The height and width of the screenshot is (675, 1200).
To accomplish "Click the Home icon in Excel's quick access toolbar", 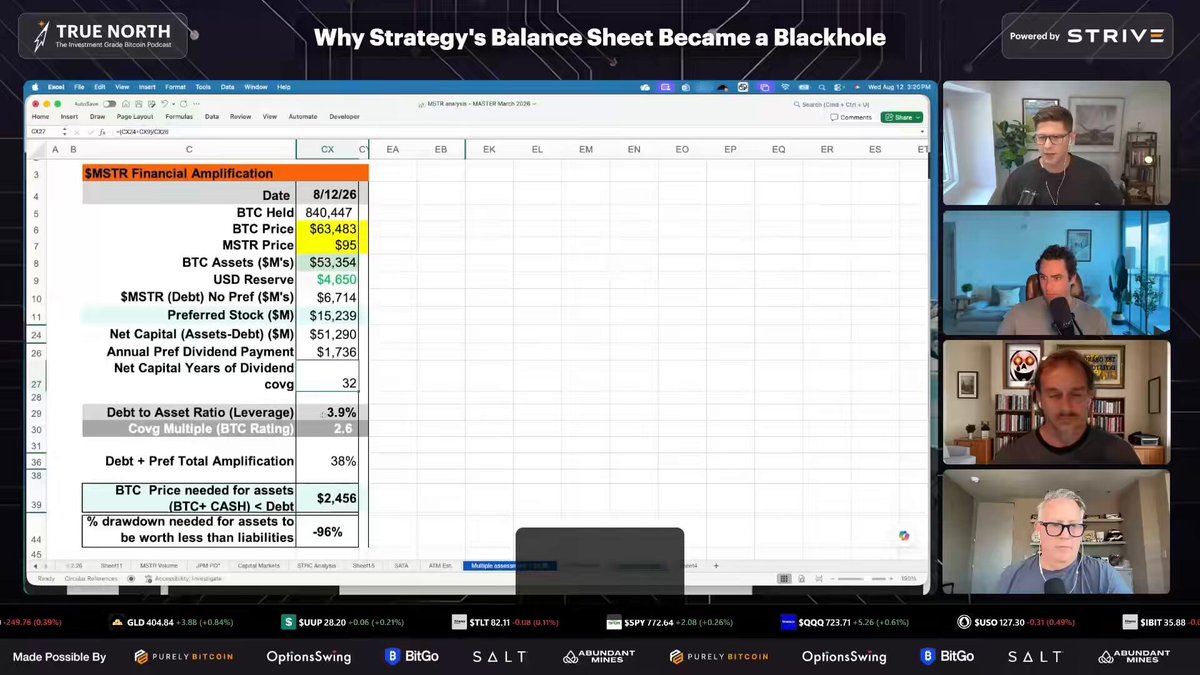I will coord(126,104).
